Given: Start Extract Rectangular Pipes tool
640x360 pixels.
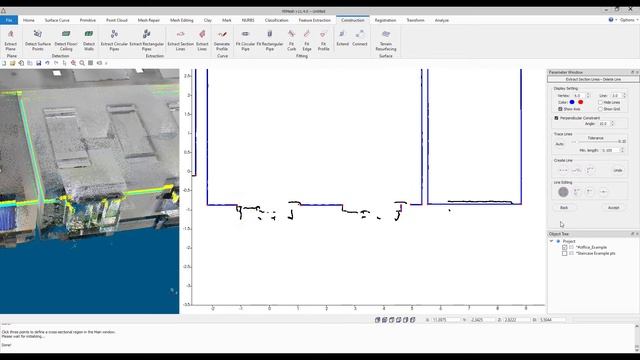Looking at the screenshot, I should coord(147,40).
